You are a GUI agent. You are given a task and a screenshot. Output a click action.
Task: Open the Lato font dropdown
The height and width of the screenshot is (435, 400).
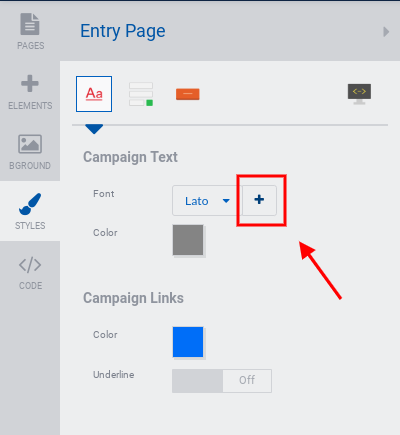pos(207,201)
